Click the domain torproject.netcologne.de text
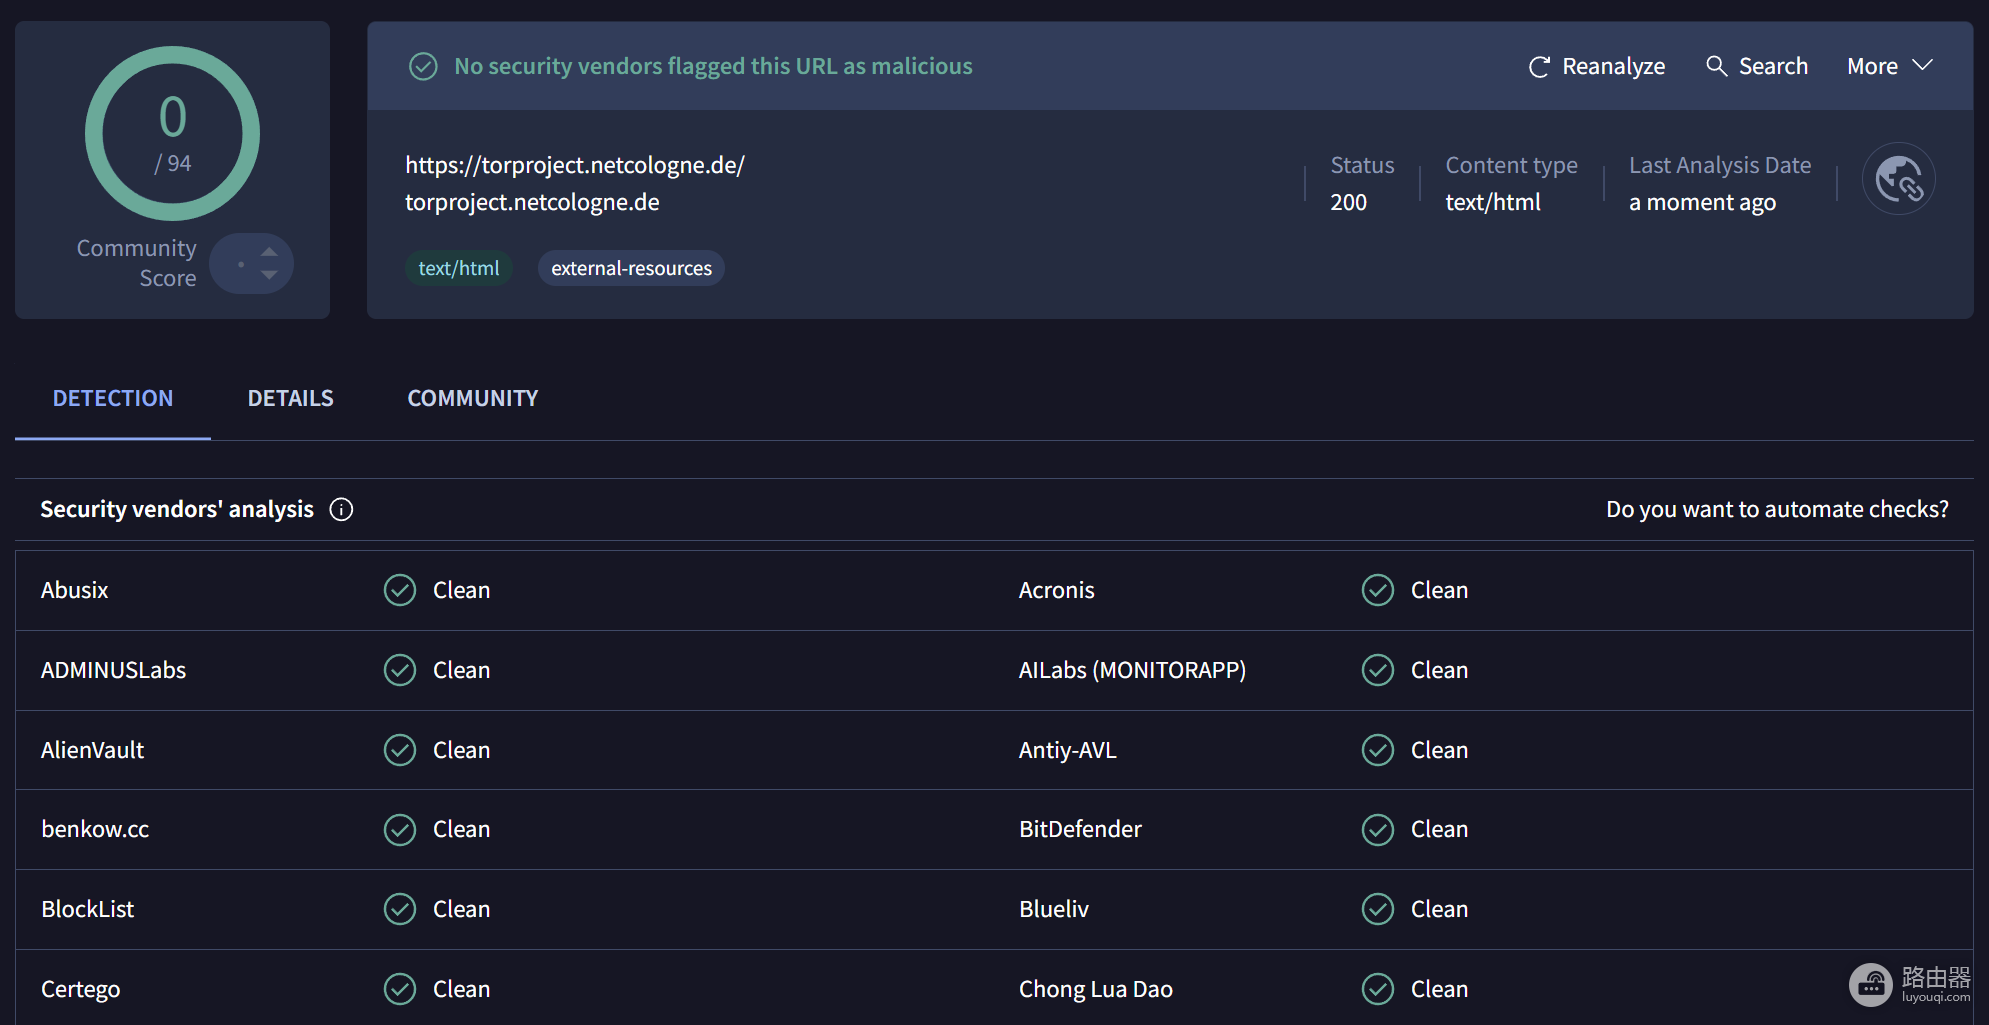Viewport: 1989px width, 1025px height. point(532,202)
